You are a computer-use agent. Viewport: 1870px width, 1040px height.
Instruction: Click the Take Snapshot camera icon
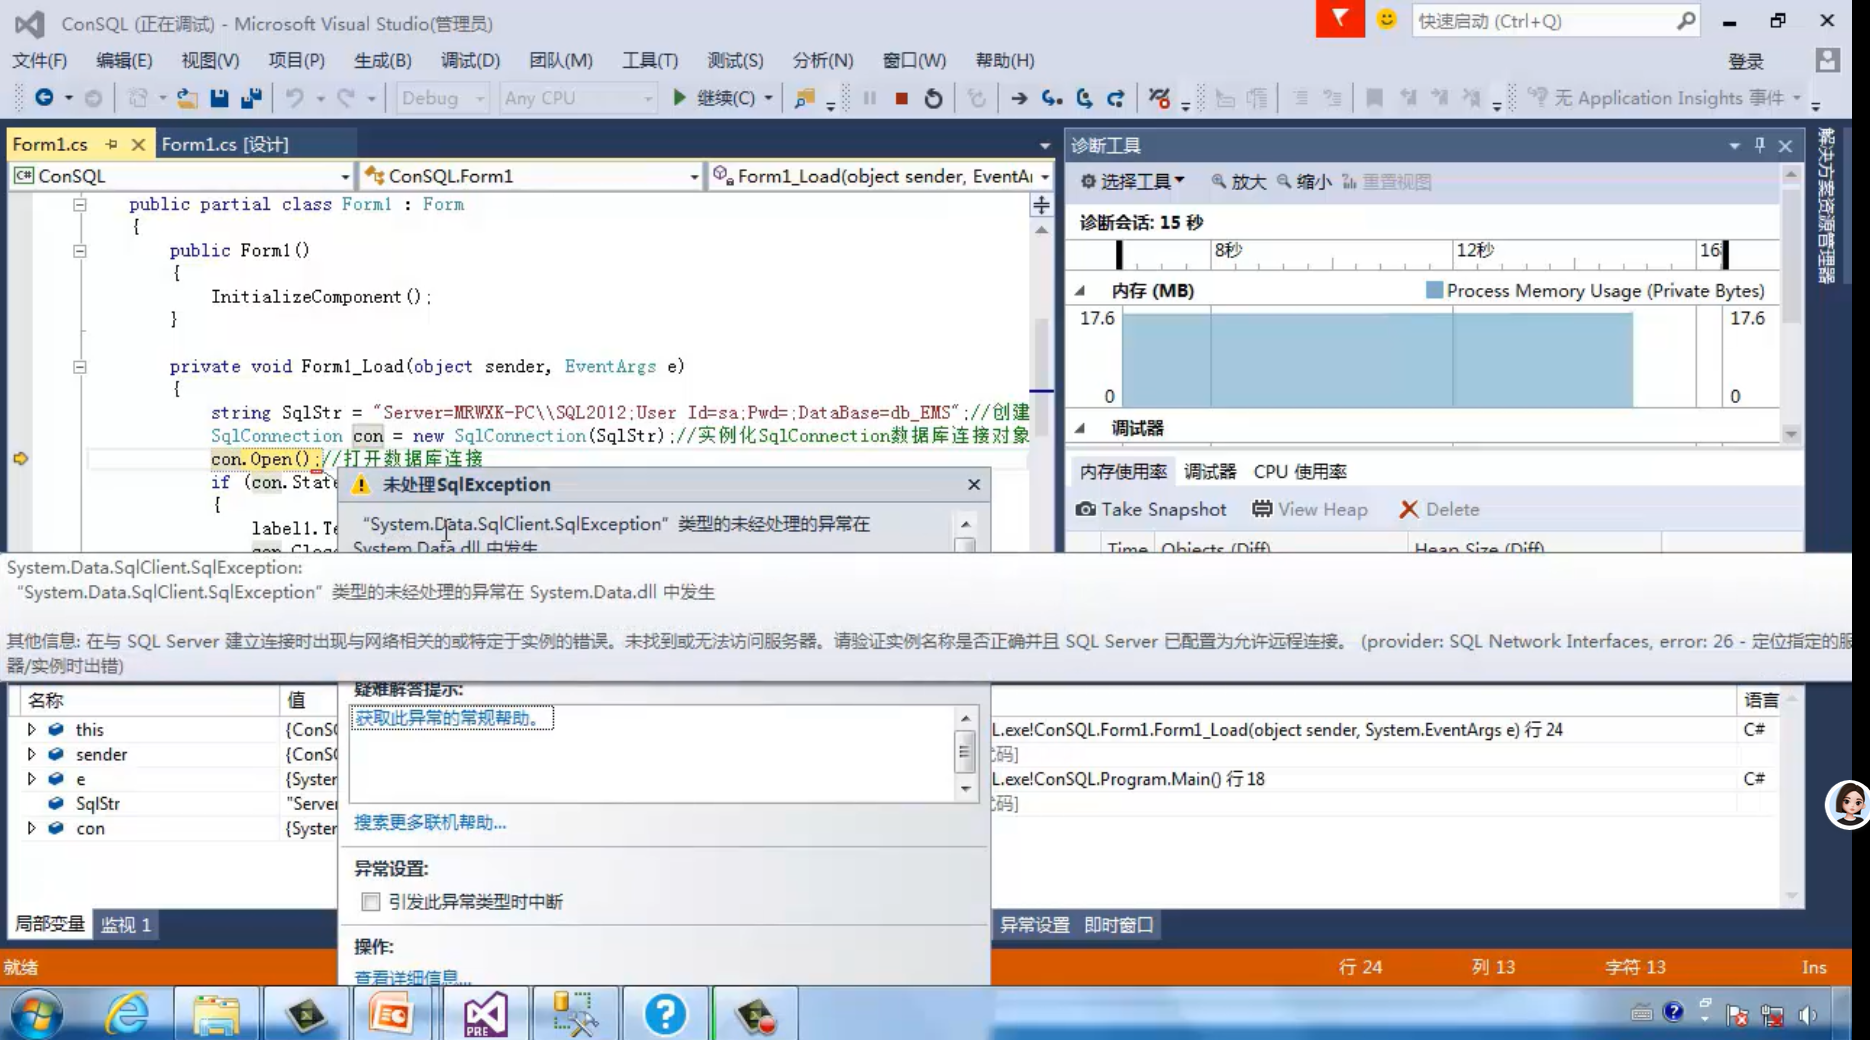pyautogui.click(x=1085, y=509)
